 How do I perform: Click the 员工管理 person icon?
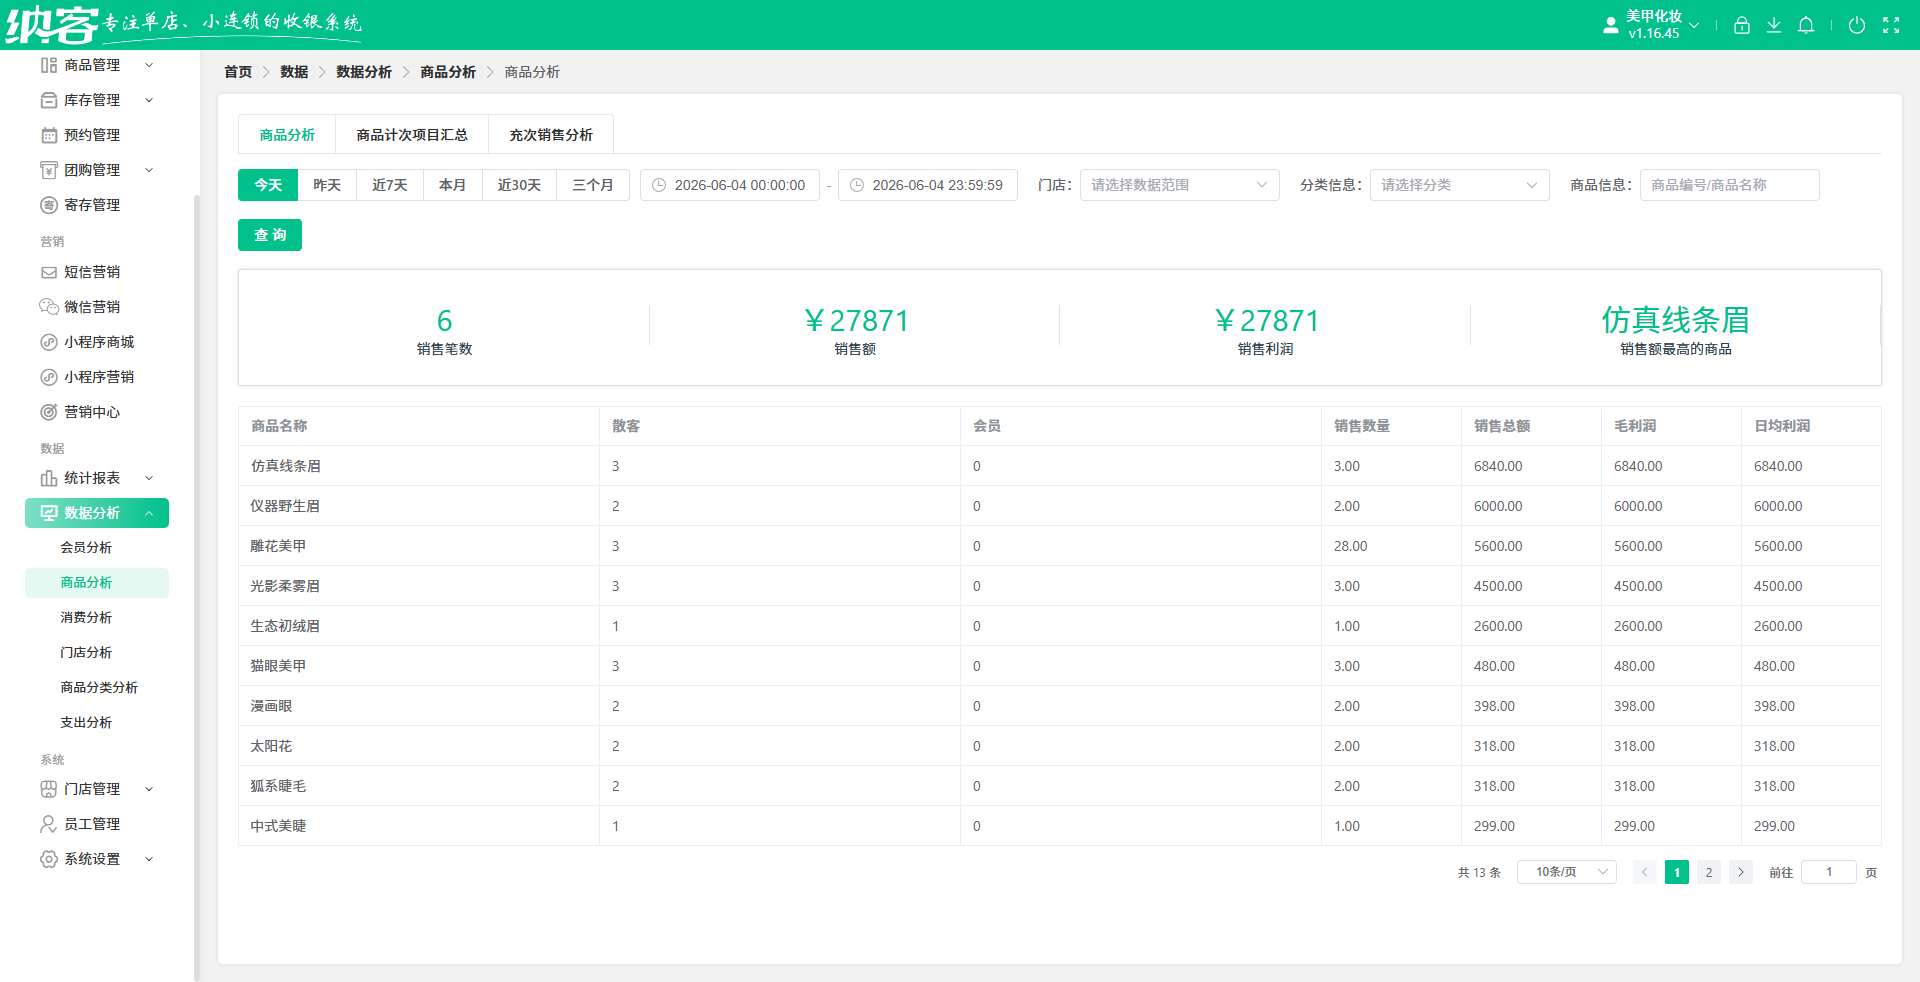coord(48,824)
